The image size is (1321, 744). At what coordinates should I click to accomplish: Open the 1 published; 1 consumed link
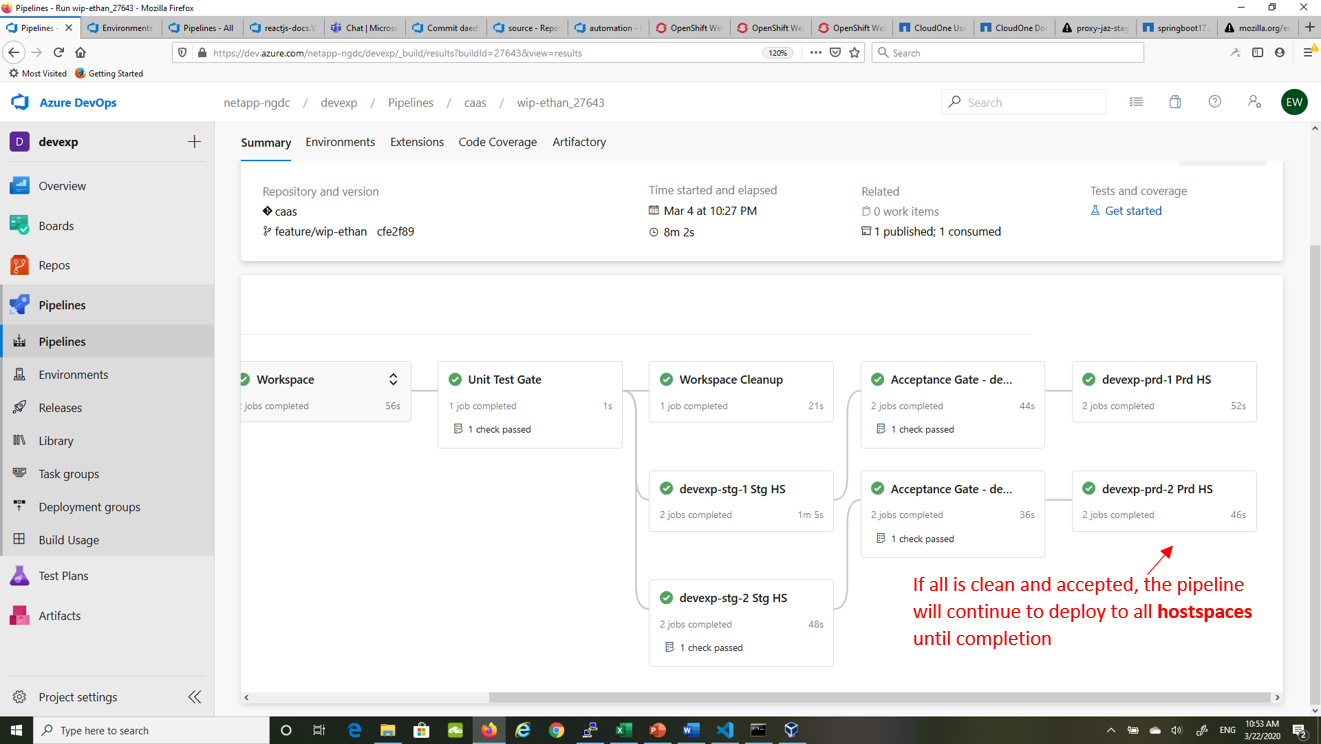tap(937, 231)
